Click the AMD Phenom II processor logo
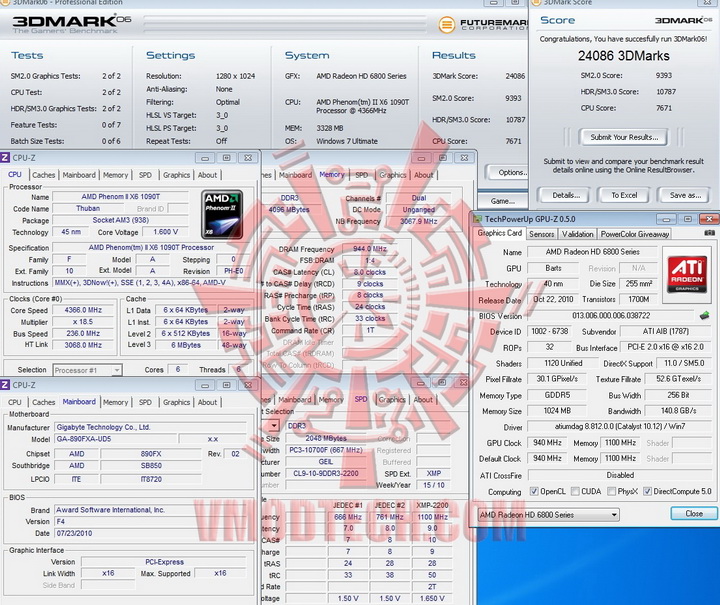The height and width of the screenshot is (605, 720). [x=222, y=214]
